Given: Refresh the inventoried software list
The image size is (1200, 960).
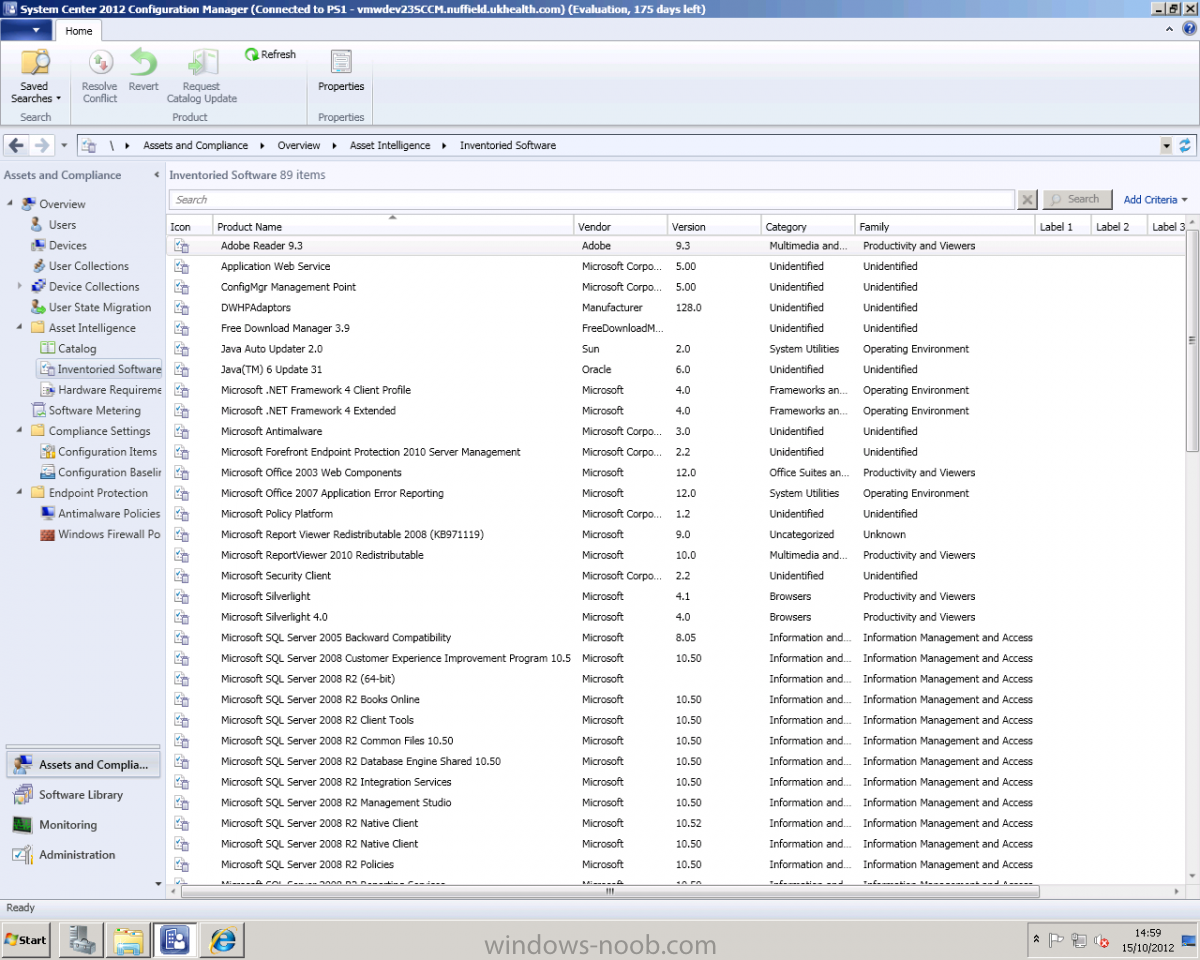Looking at the screenshot, I should tap(271, 54).
